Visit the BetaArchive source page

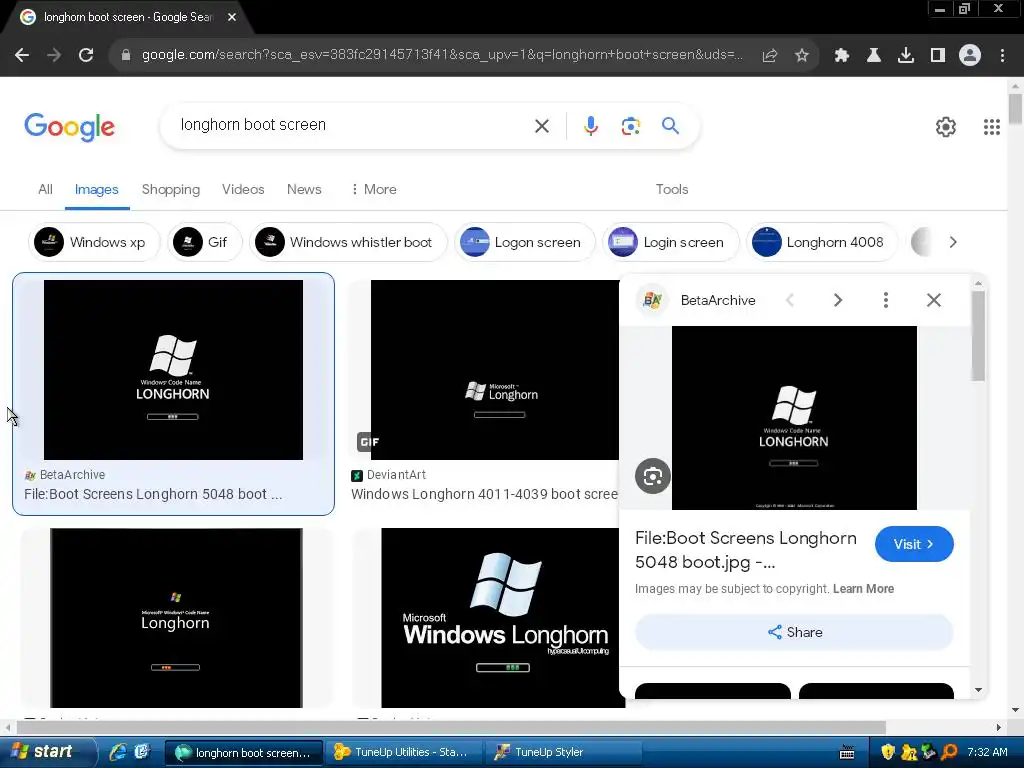914,544
